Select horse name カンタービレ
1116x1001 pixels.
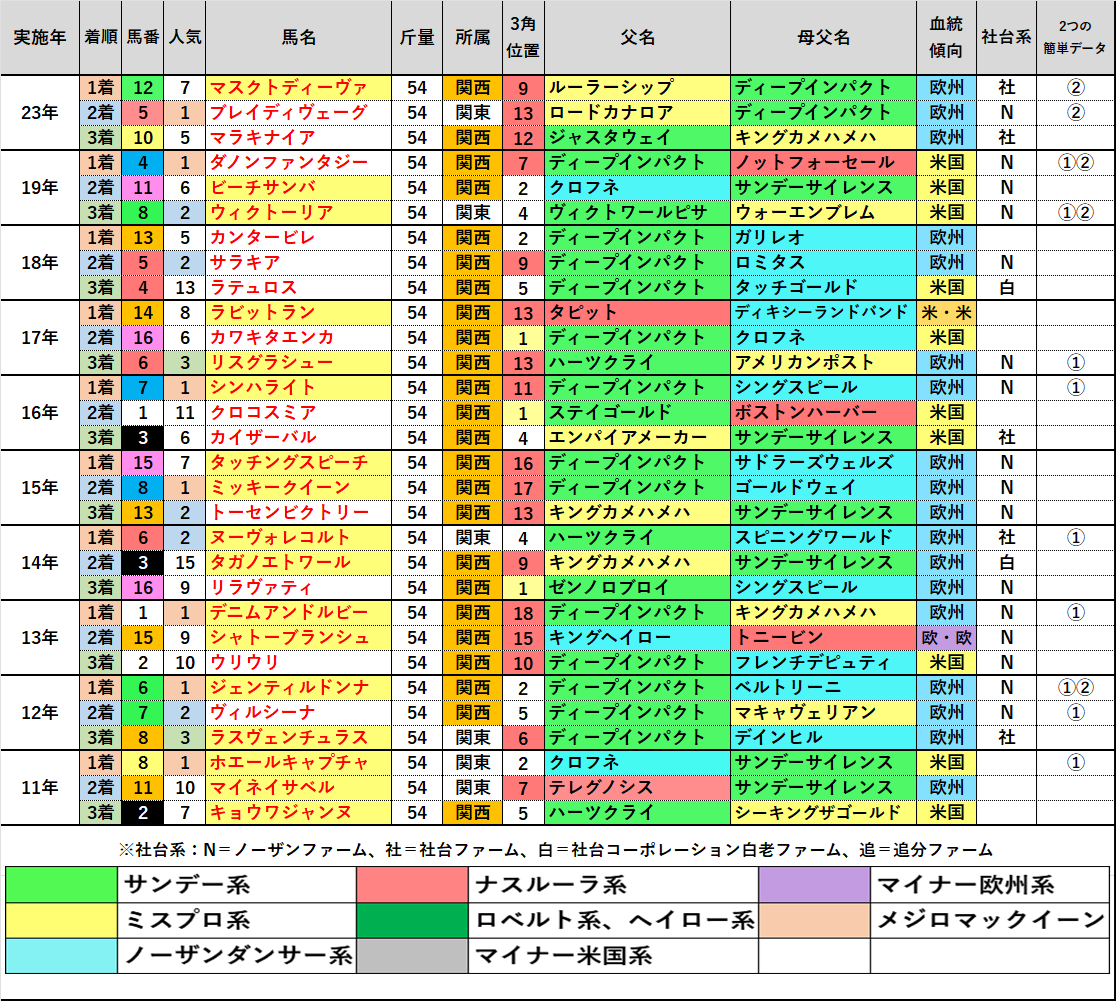click(x=298, y=238)
